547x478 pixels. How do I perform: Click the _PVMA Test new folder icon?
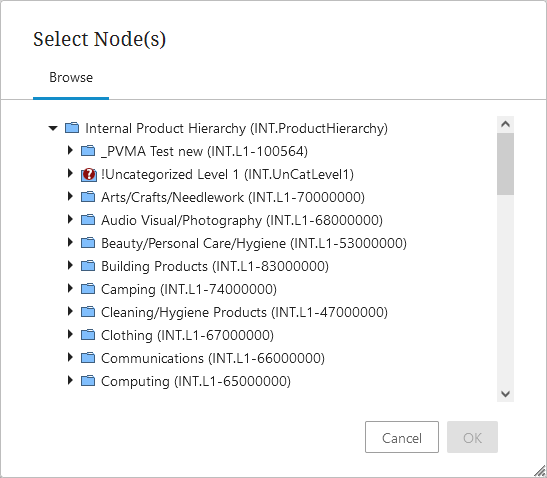coord(88,151)
